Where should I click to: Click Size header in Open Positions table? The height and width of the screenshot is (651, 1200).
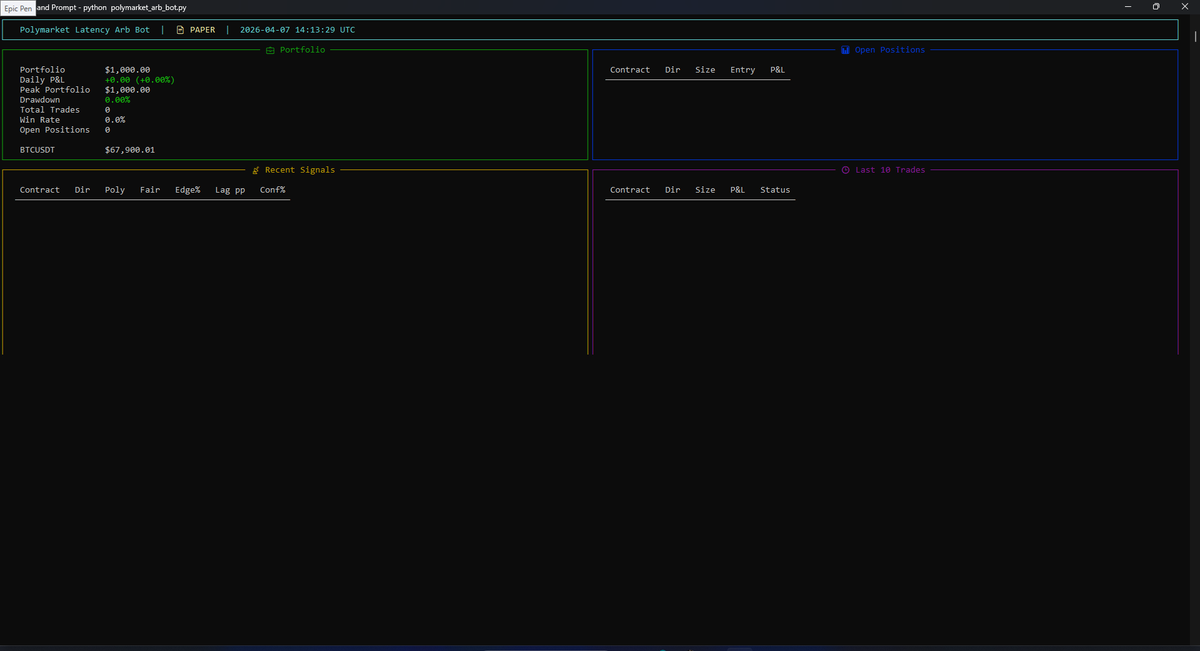(705, 70)
